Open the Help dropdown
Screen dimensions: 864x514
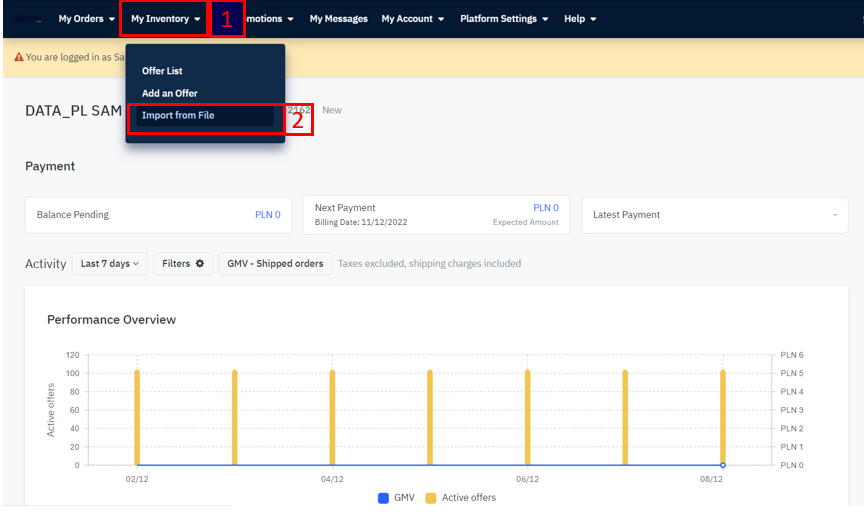pyautogui.click(x=580, y=19)
